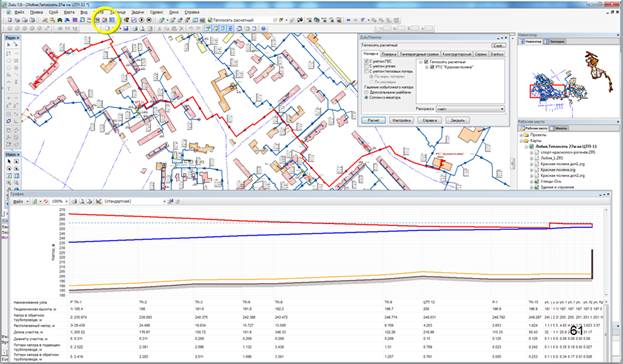Click the Слой... button at dialog top right
Image resolution: width=623 pixels, height=364 pixels.
coord(499,45)
